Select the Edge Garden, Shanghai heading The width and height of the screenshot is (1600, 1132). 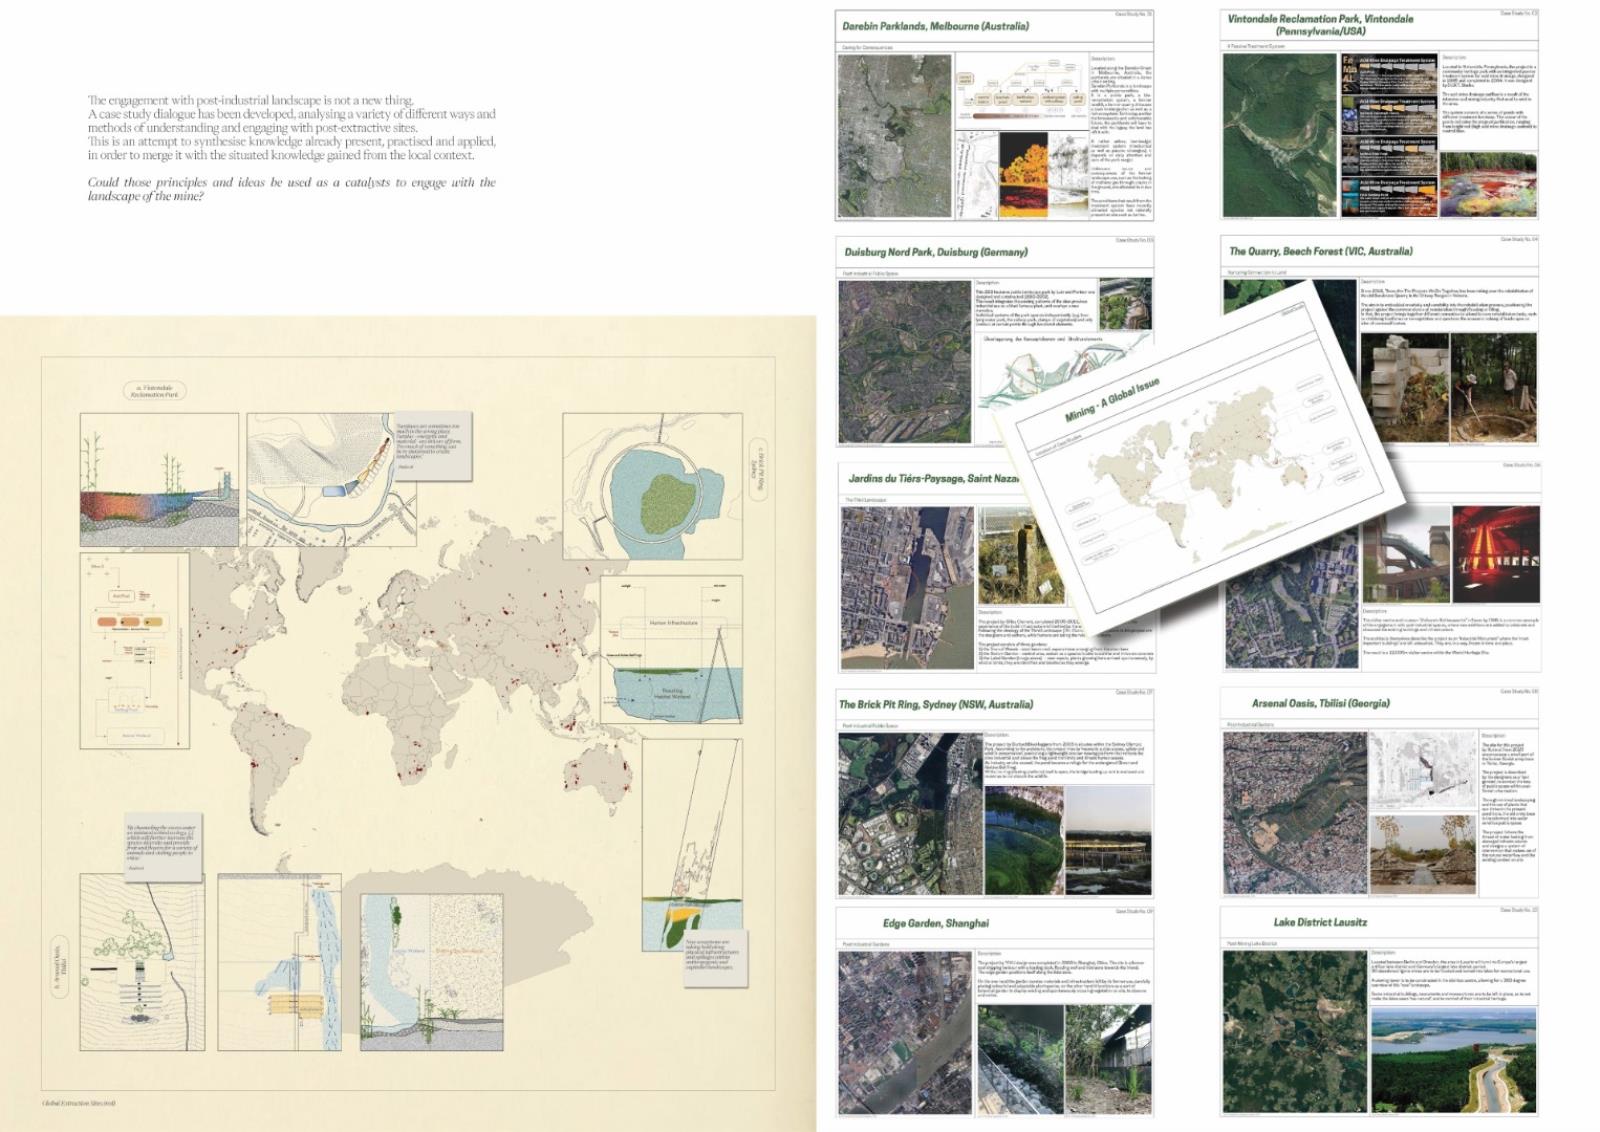pos(935,923)
